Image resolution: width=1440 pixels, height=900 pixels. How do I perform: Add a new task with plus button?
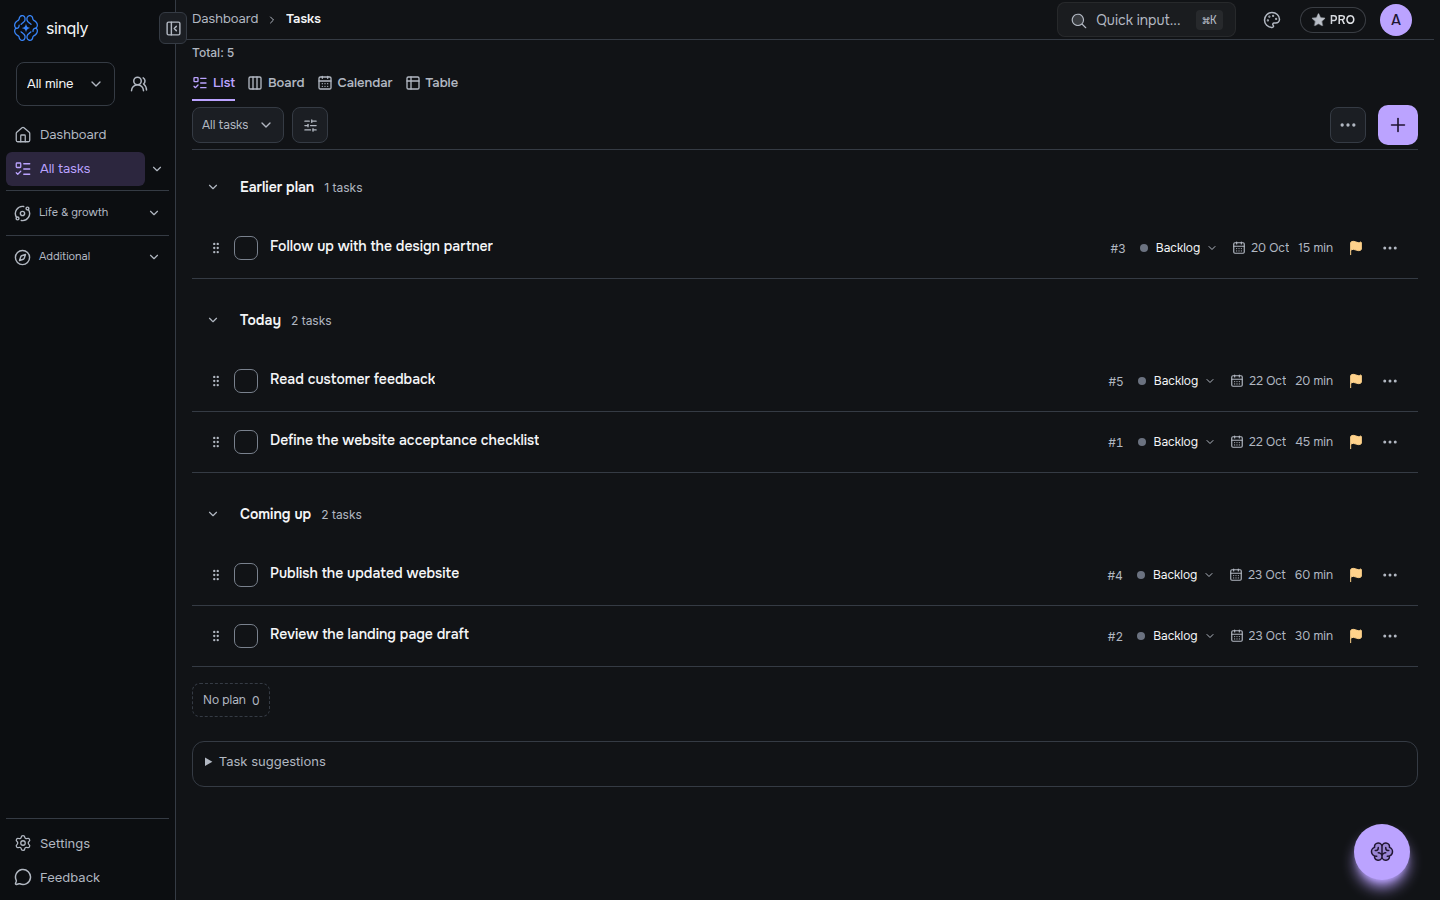pos(1398,125)
